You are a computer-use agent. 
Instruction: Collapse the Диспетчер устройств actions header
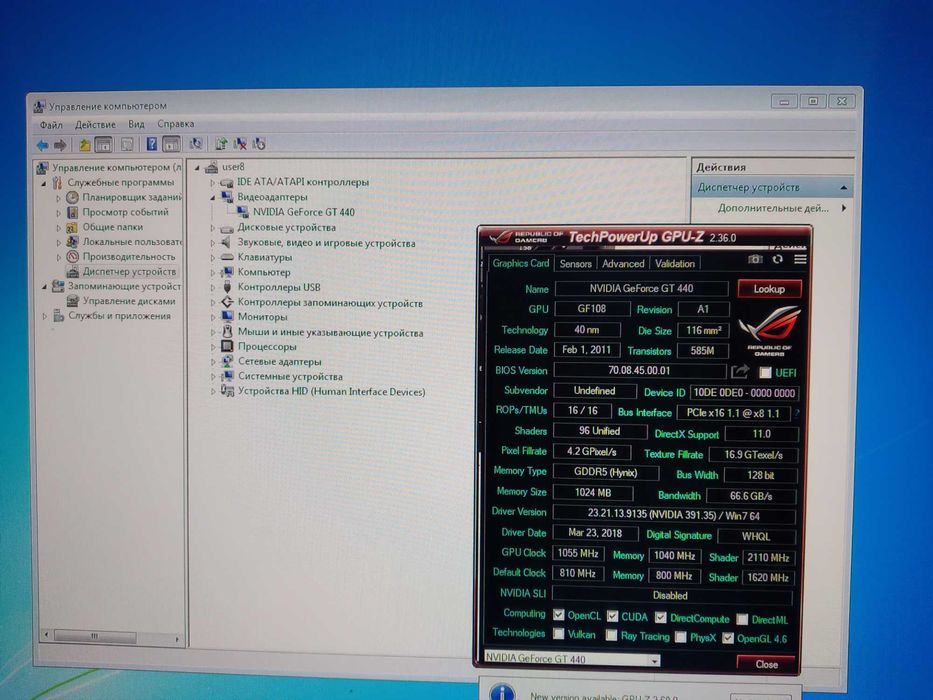pyautogui.click(x=843, y=188)
